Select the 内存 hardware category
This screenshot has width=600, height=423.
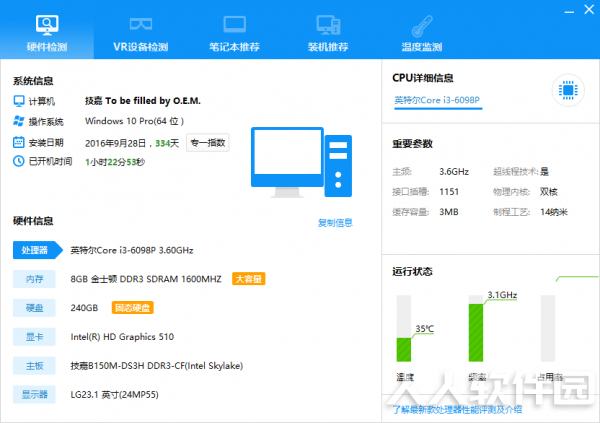pyautogui.click(x=34, y=279)
